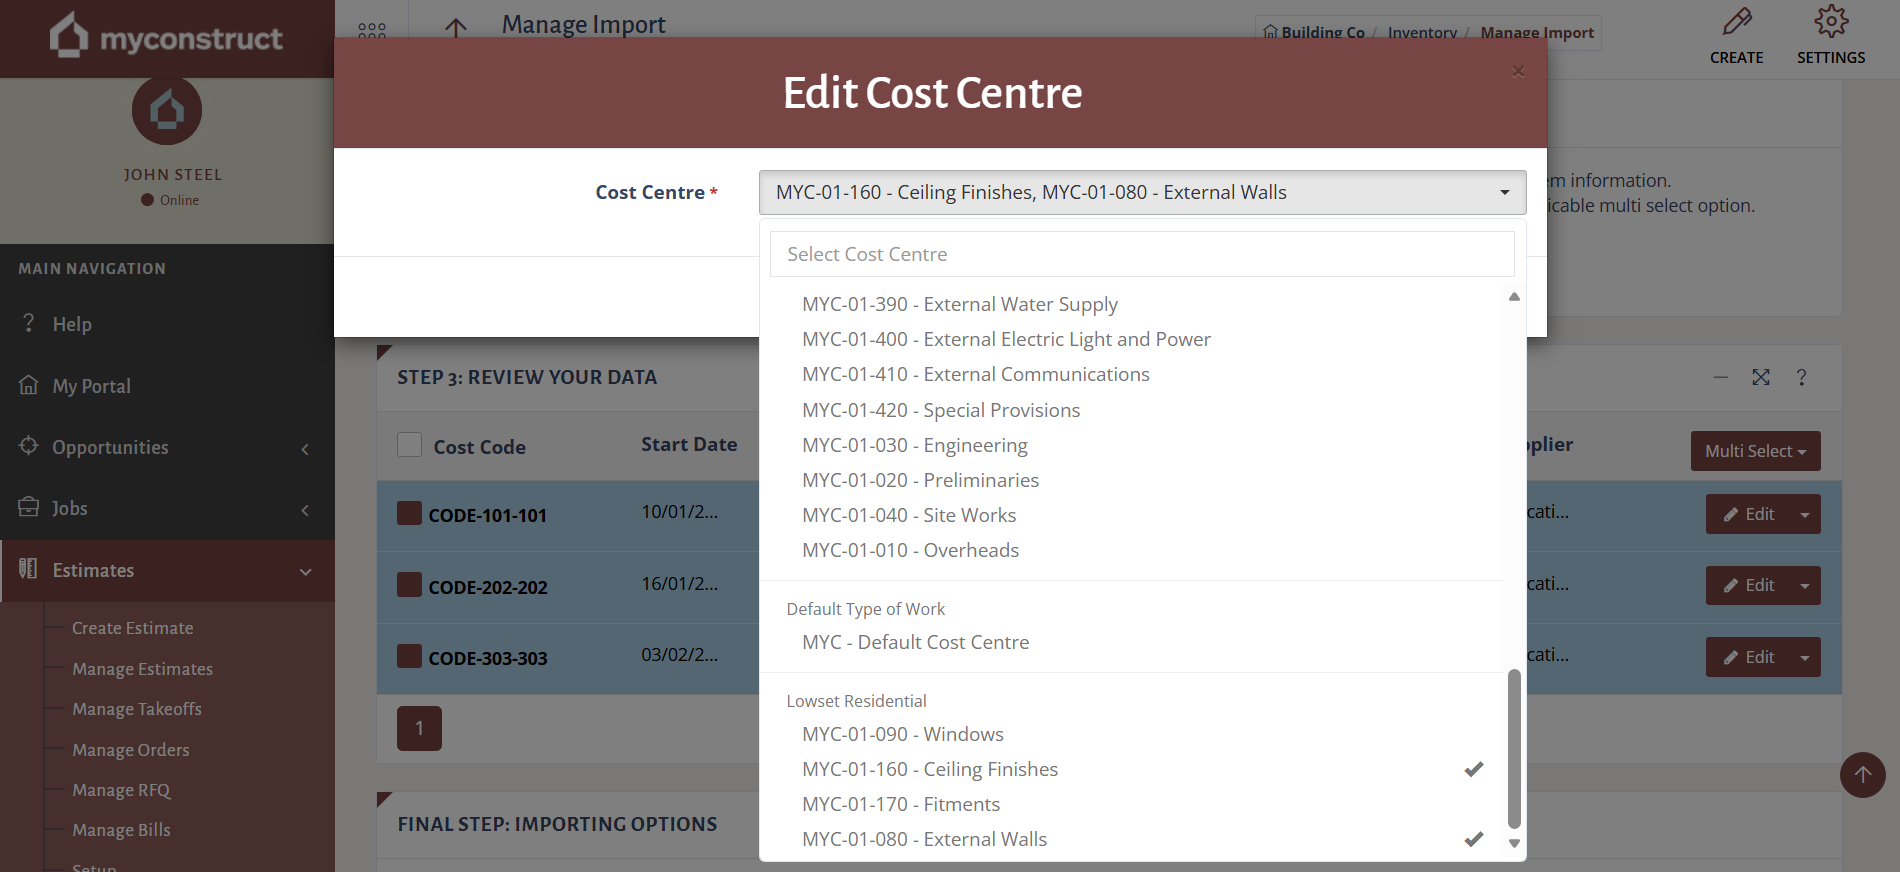
Task: Select MYC-01-420 - Special Provisions option
Action: (x=940, y=410)
